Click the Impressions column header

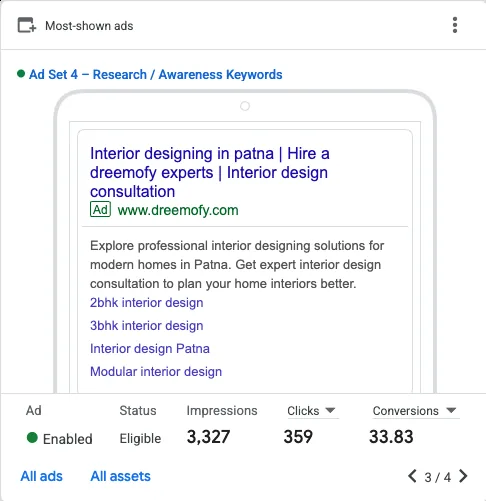tap(222, 411)
